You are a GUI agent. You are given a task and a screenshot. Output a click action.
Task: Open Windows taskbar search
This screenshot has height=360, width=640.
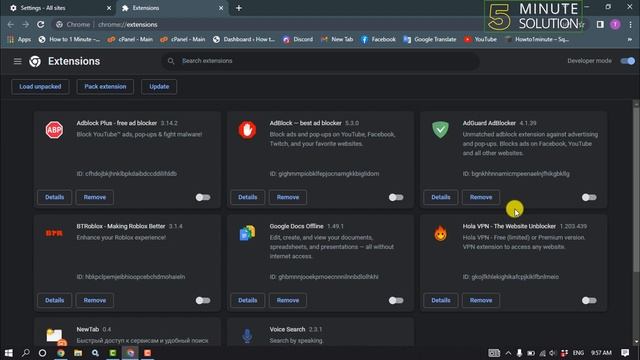pos(25,353)
